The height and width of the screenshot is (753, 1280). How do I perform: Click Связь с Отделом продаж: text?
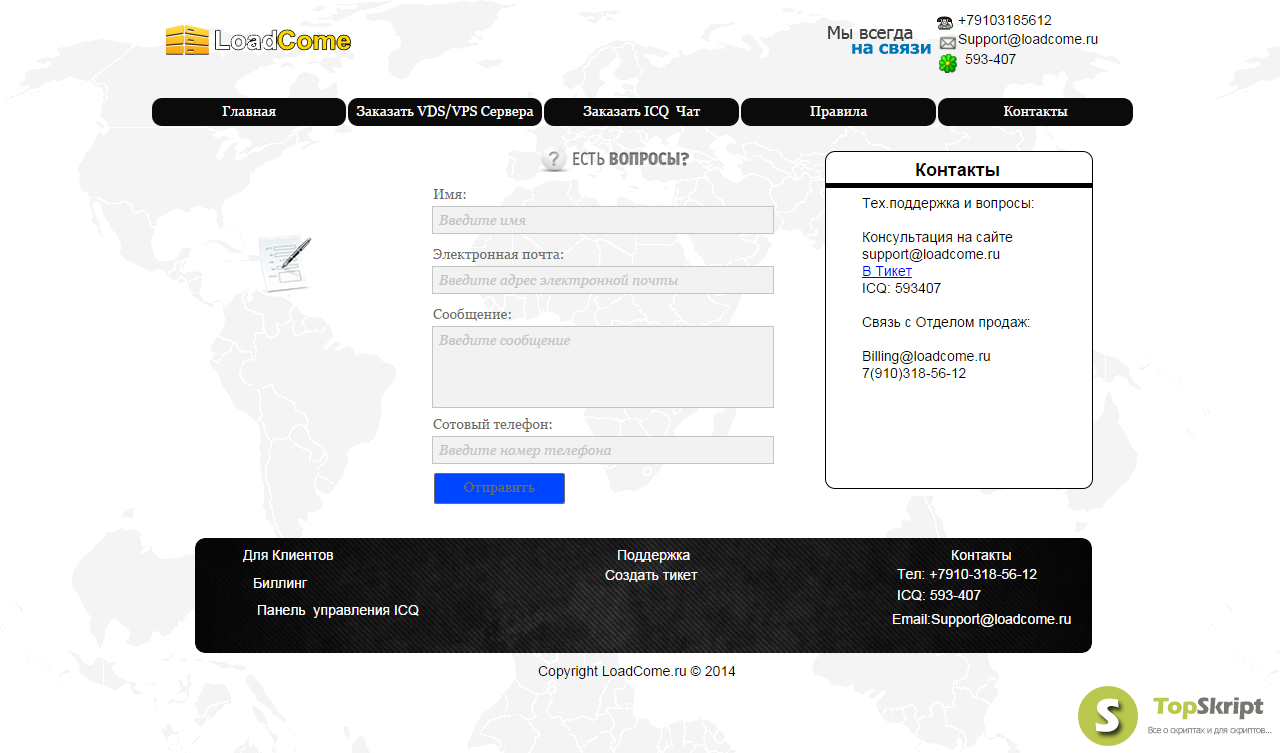[x=946, y=322]
